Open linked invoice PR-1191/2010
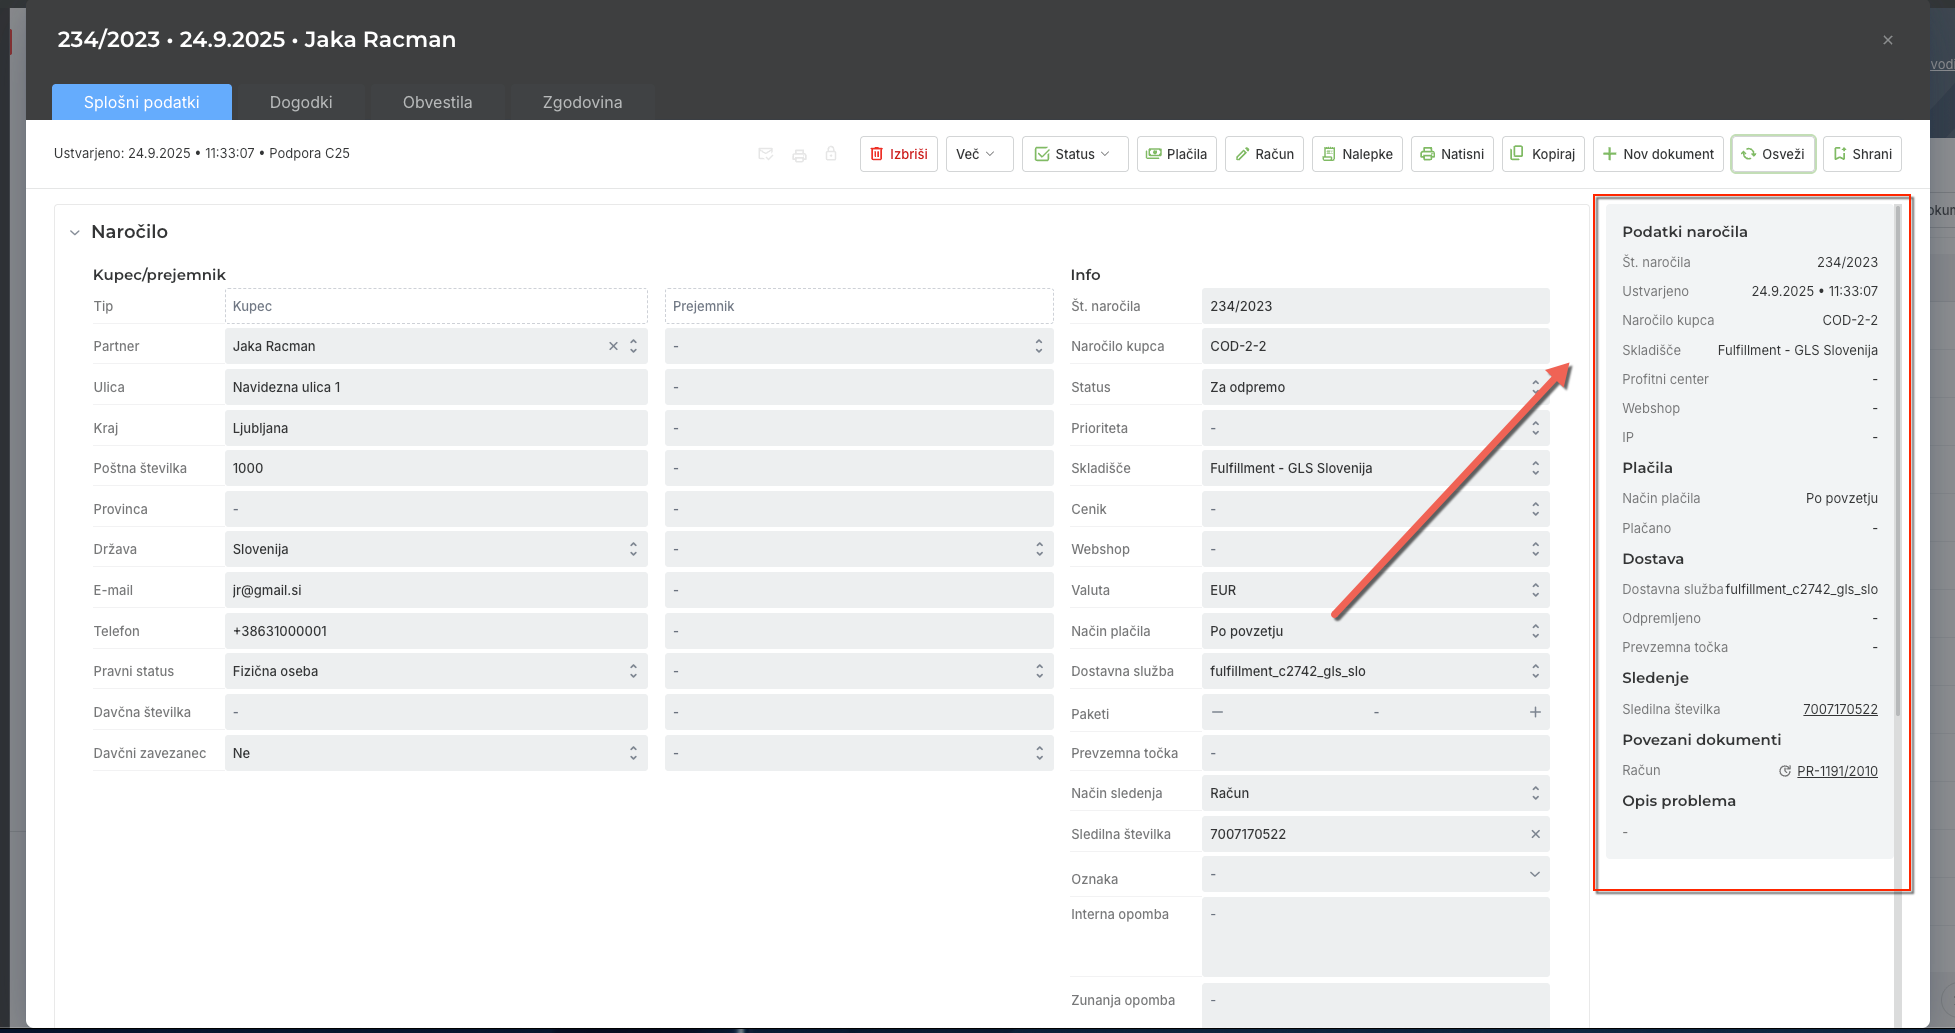Image resolution: width=1955 pixels, height=1033 pixels. (1837, 771)
